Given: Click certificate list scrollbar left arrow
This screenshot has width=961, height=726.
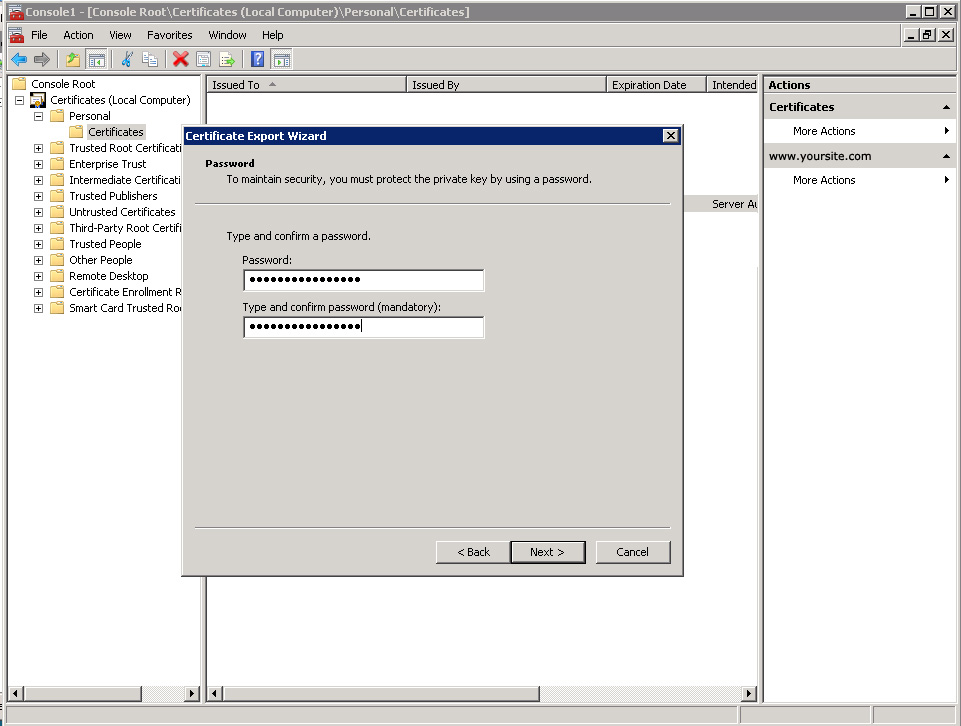Looking at the screenshot, I should click(215, 694).
